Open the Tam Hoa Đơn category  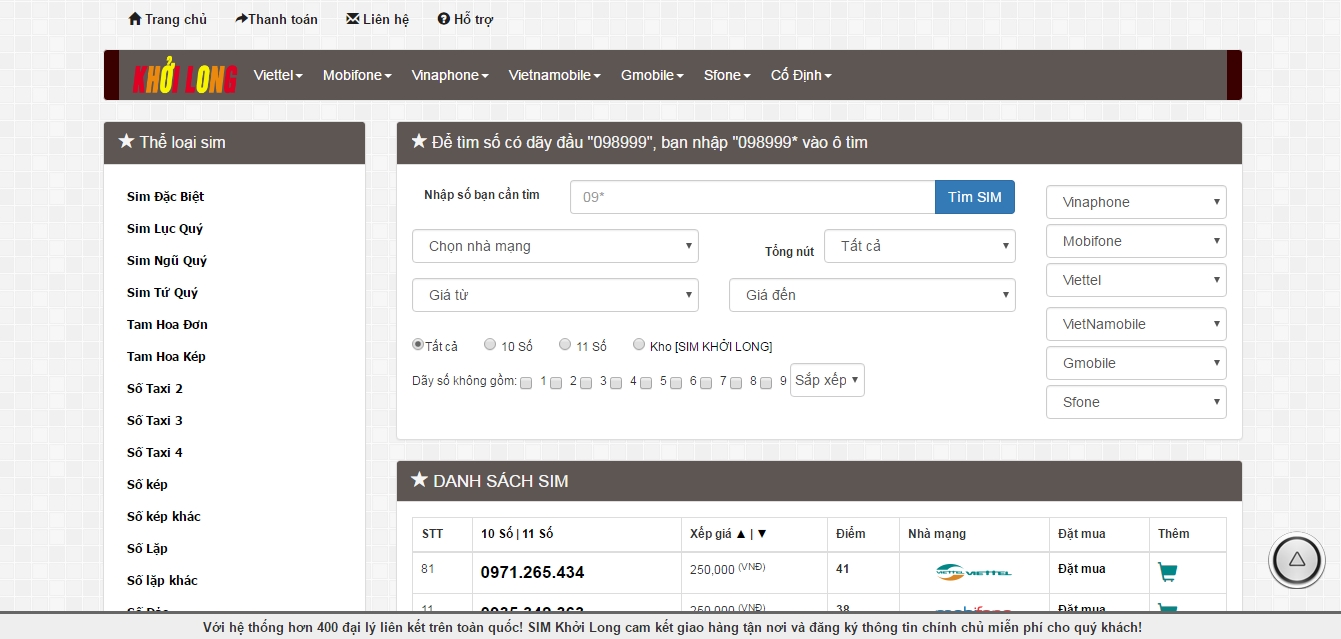(x=167, y=324)
